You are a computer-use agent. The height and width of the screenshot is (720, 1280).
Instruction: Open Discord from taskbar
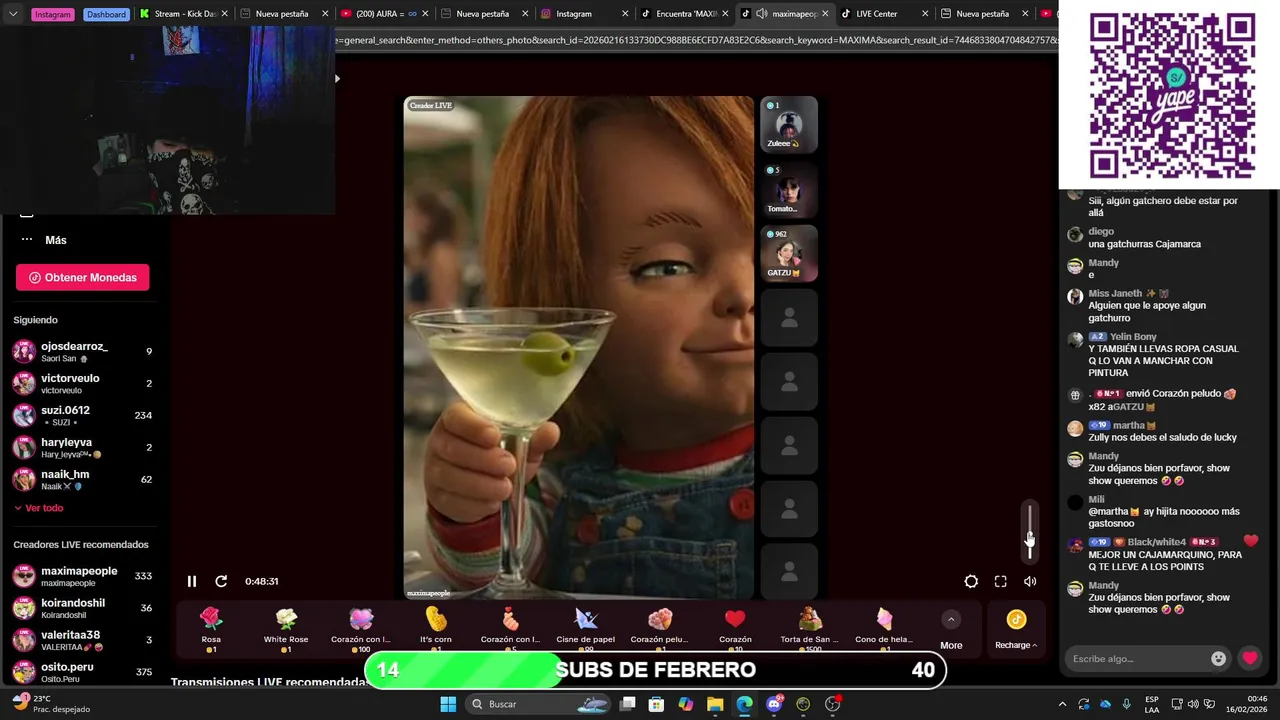coord(774,704)
